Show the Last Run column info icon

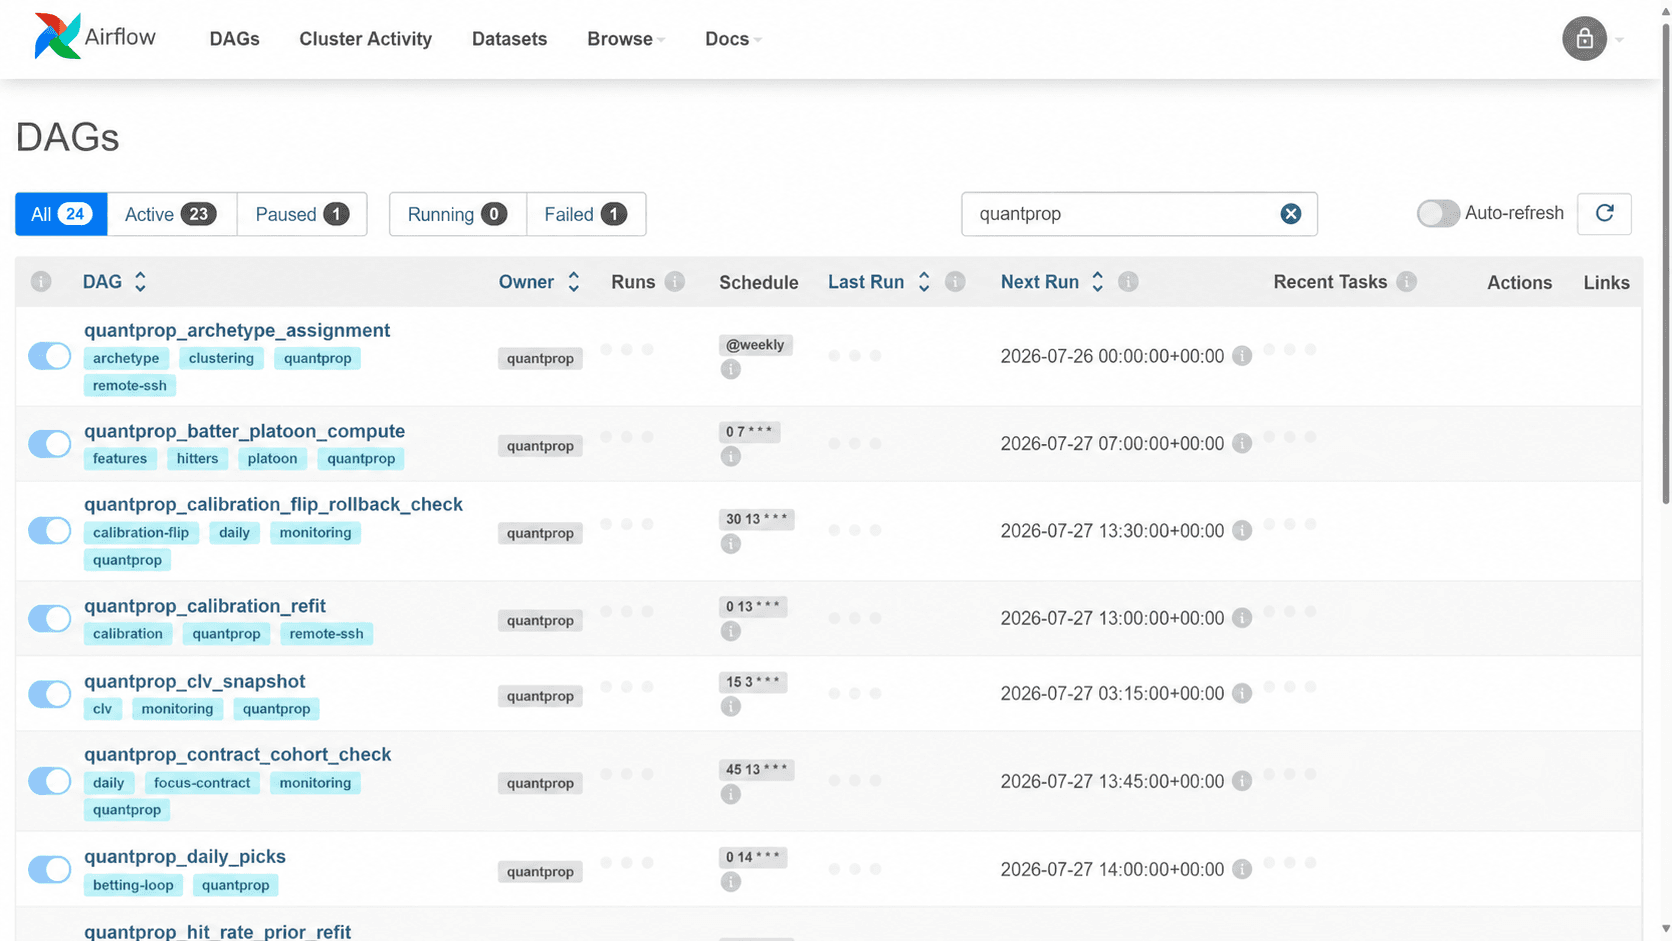click(955, 282)
